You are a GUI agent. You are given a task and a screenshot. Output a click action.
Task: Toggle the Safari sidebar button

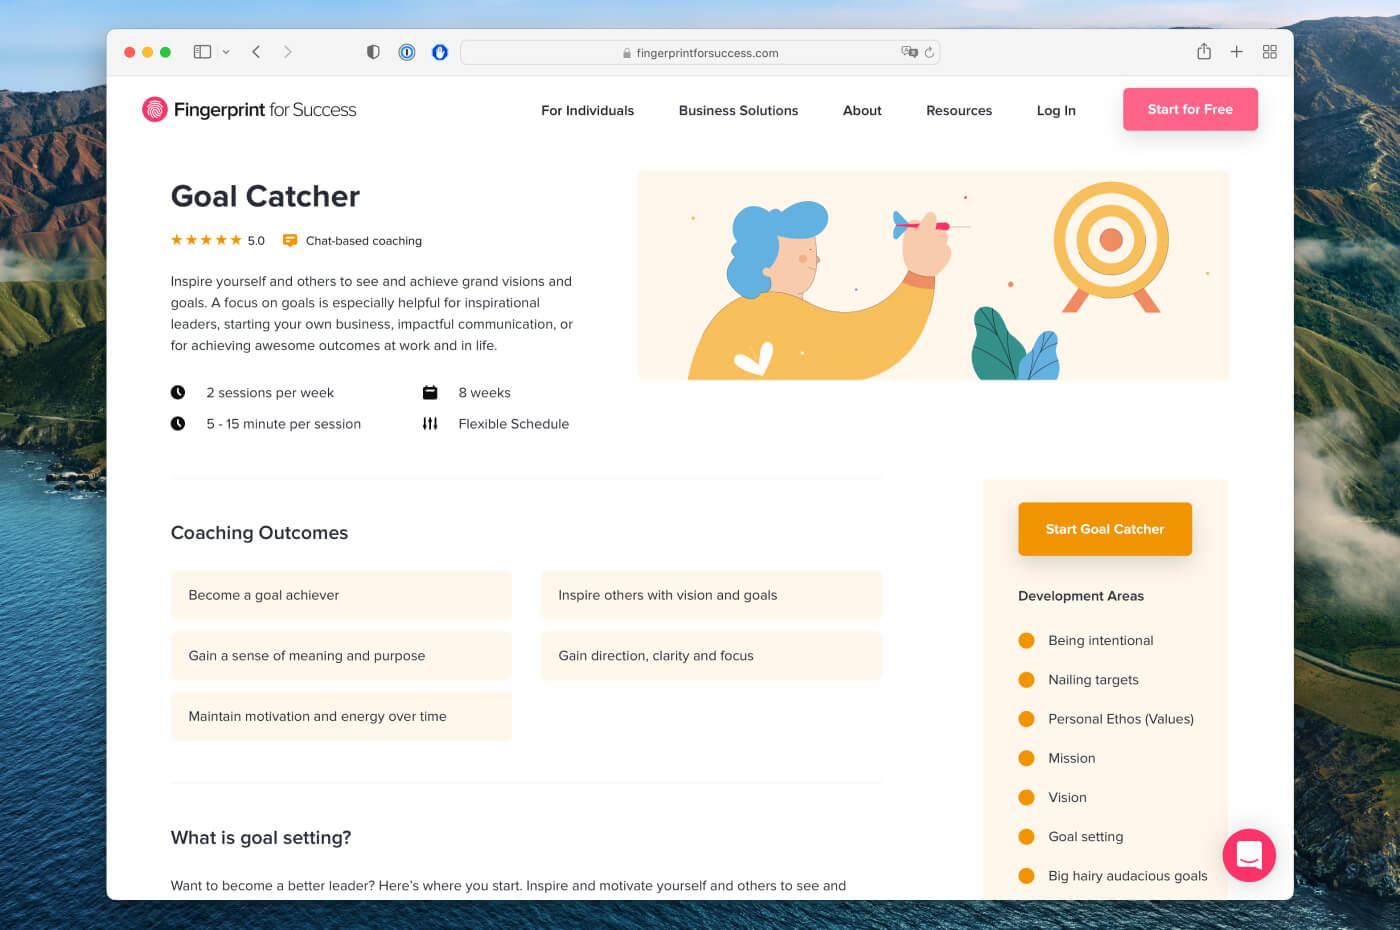202,52
